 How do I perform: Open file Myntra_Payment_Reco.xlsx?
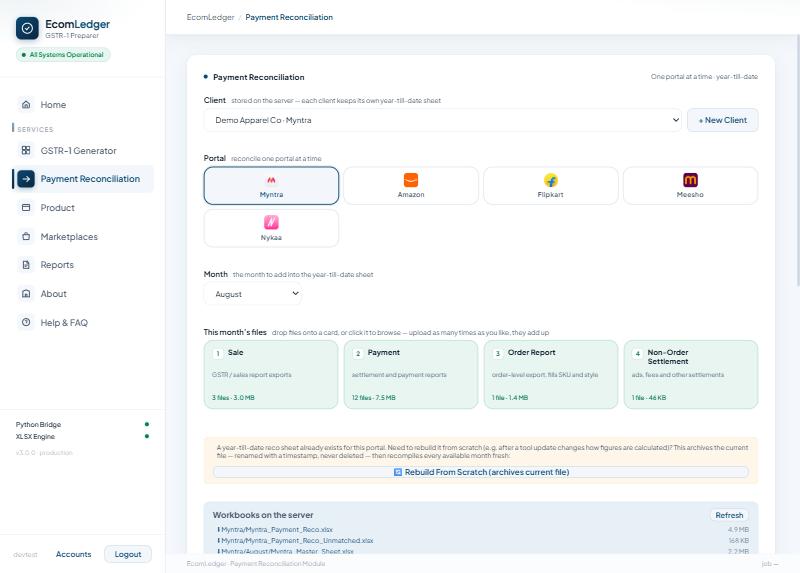tap(277, 530)
